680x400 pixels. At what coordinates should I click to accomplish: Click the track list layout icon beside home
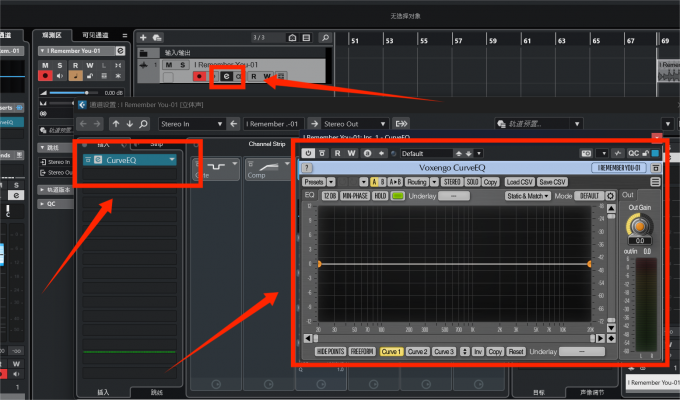pos(306,38)
